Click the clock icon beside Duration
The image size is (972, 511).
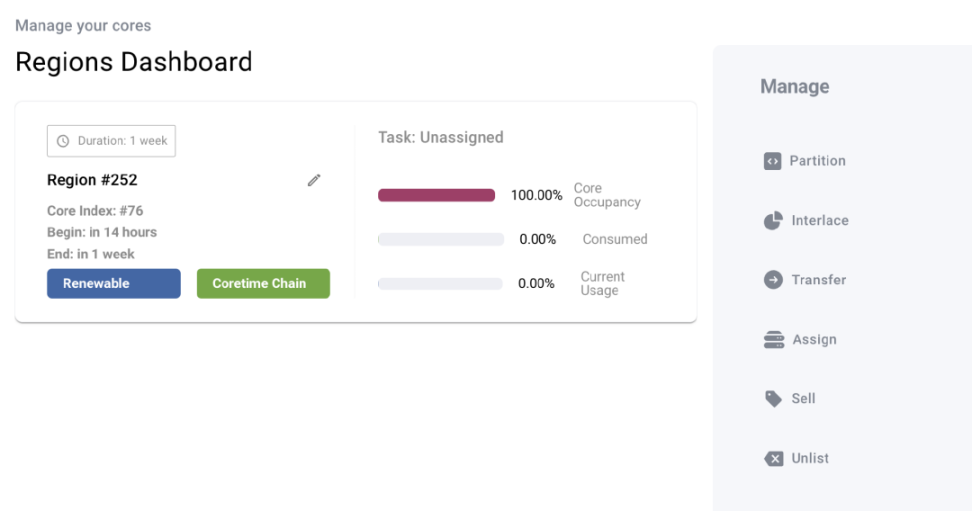pos(63,141)
